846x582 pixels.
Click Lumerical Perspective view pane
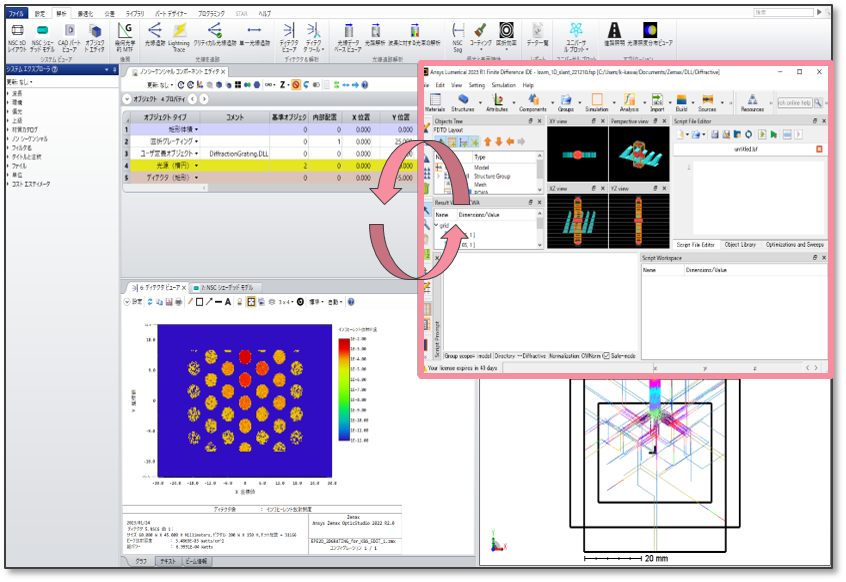[x=639, y=154]
